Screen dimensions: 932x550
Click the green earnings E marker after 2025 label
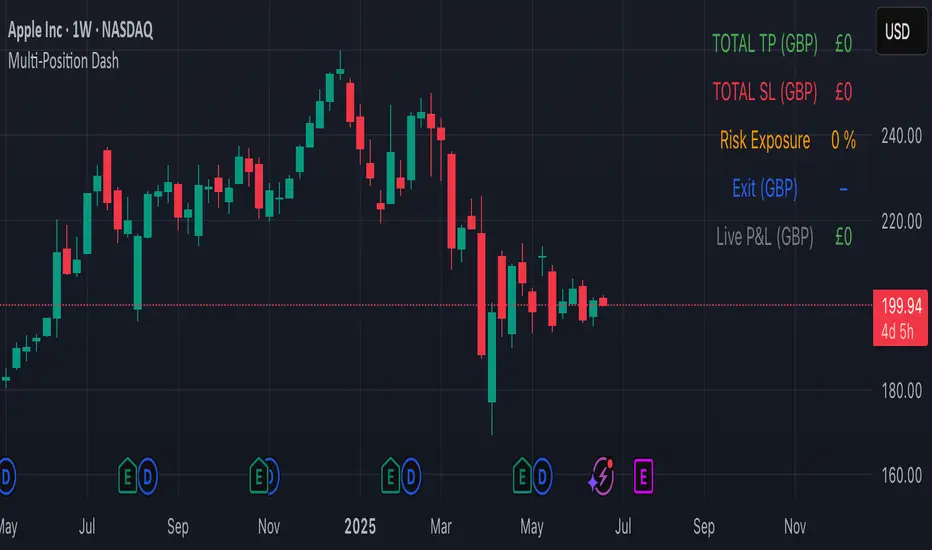point(391,476)
